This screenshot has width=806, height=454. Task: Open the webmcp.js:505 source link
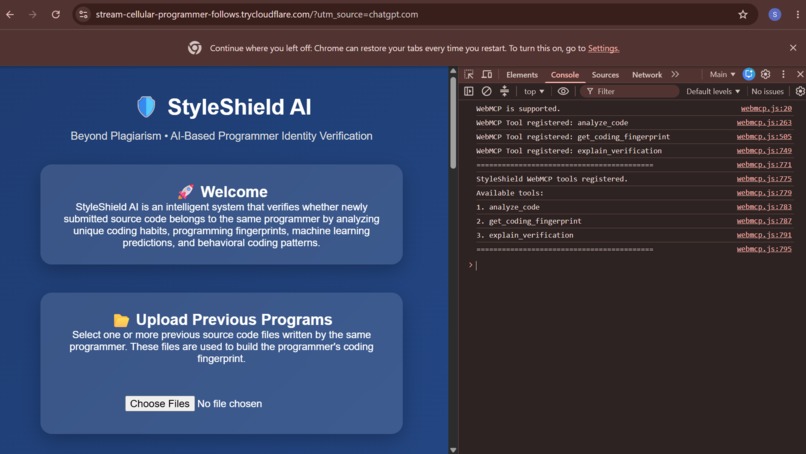(x=764, y=137)
